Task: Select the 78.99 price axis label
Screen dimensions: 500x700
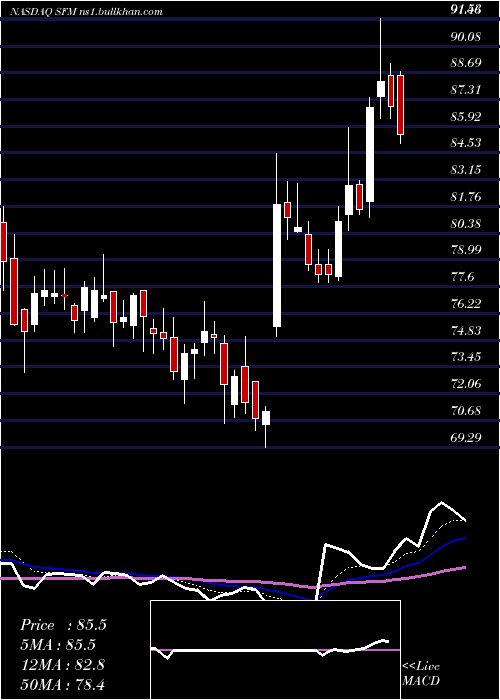Action: 466,250
